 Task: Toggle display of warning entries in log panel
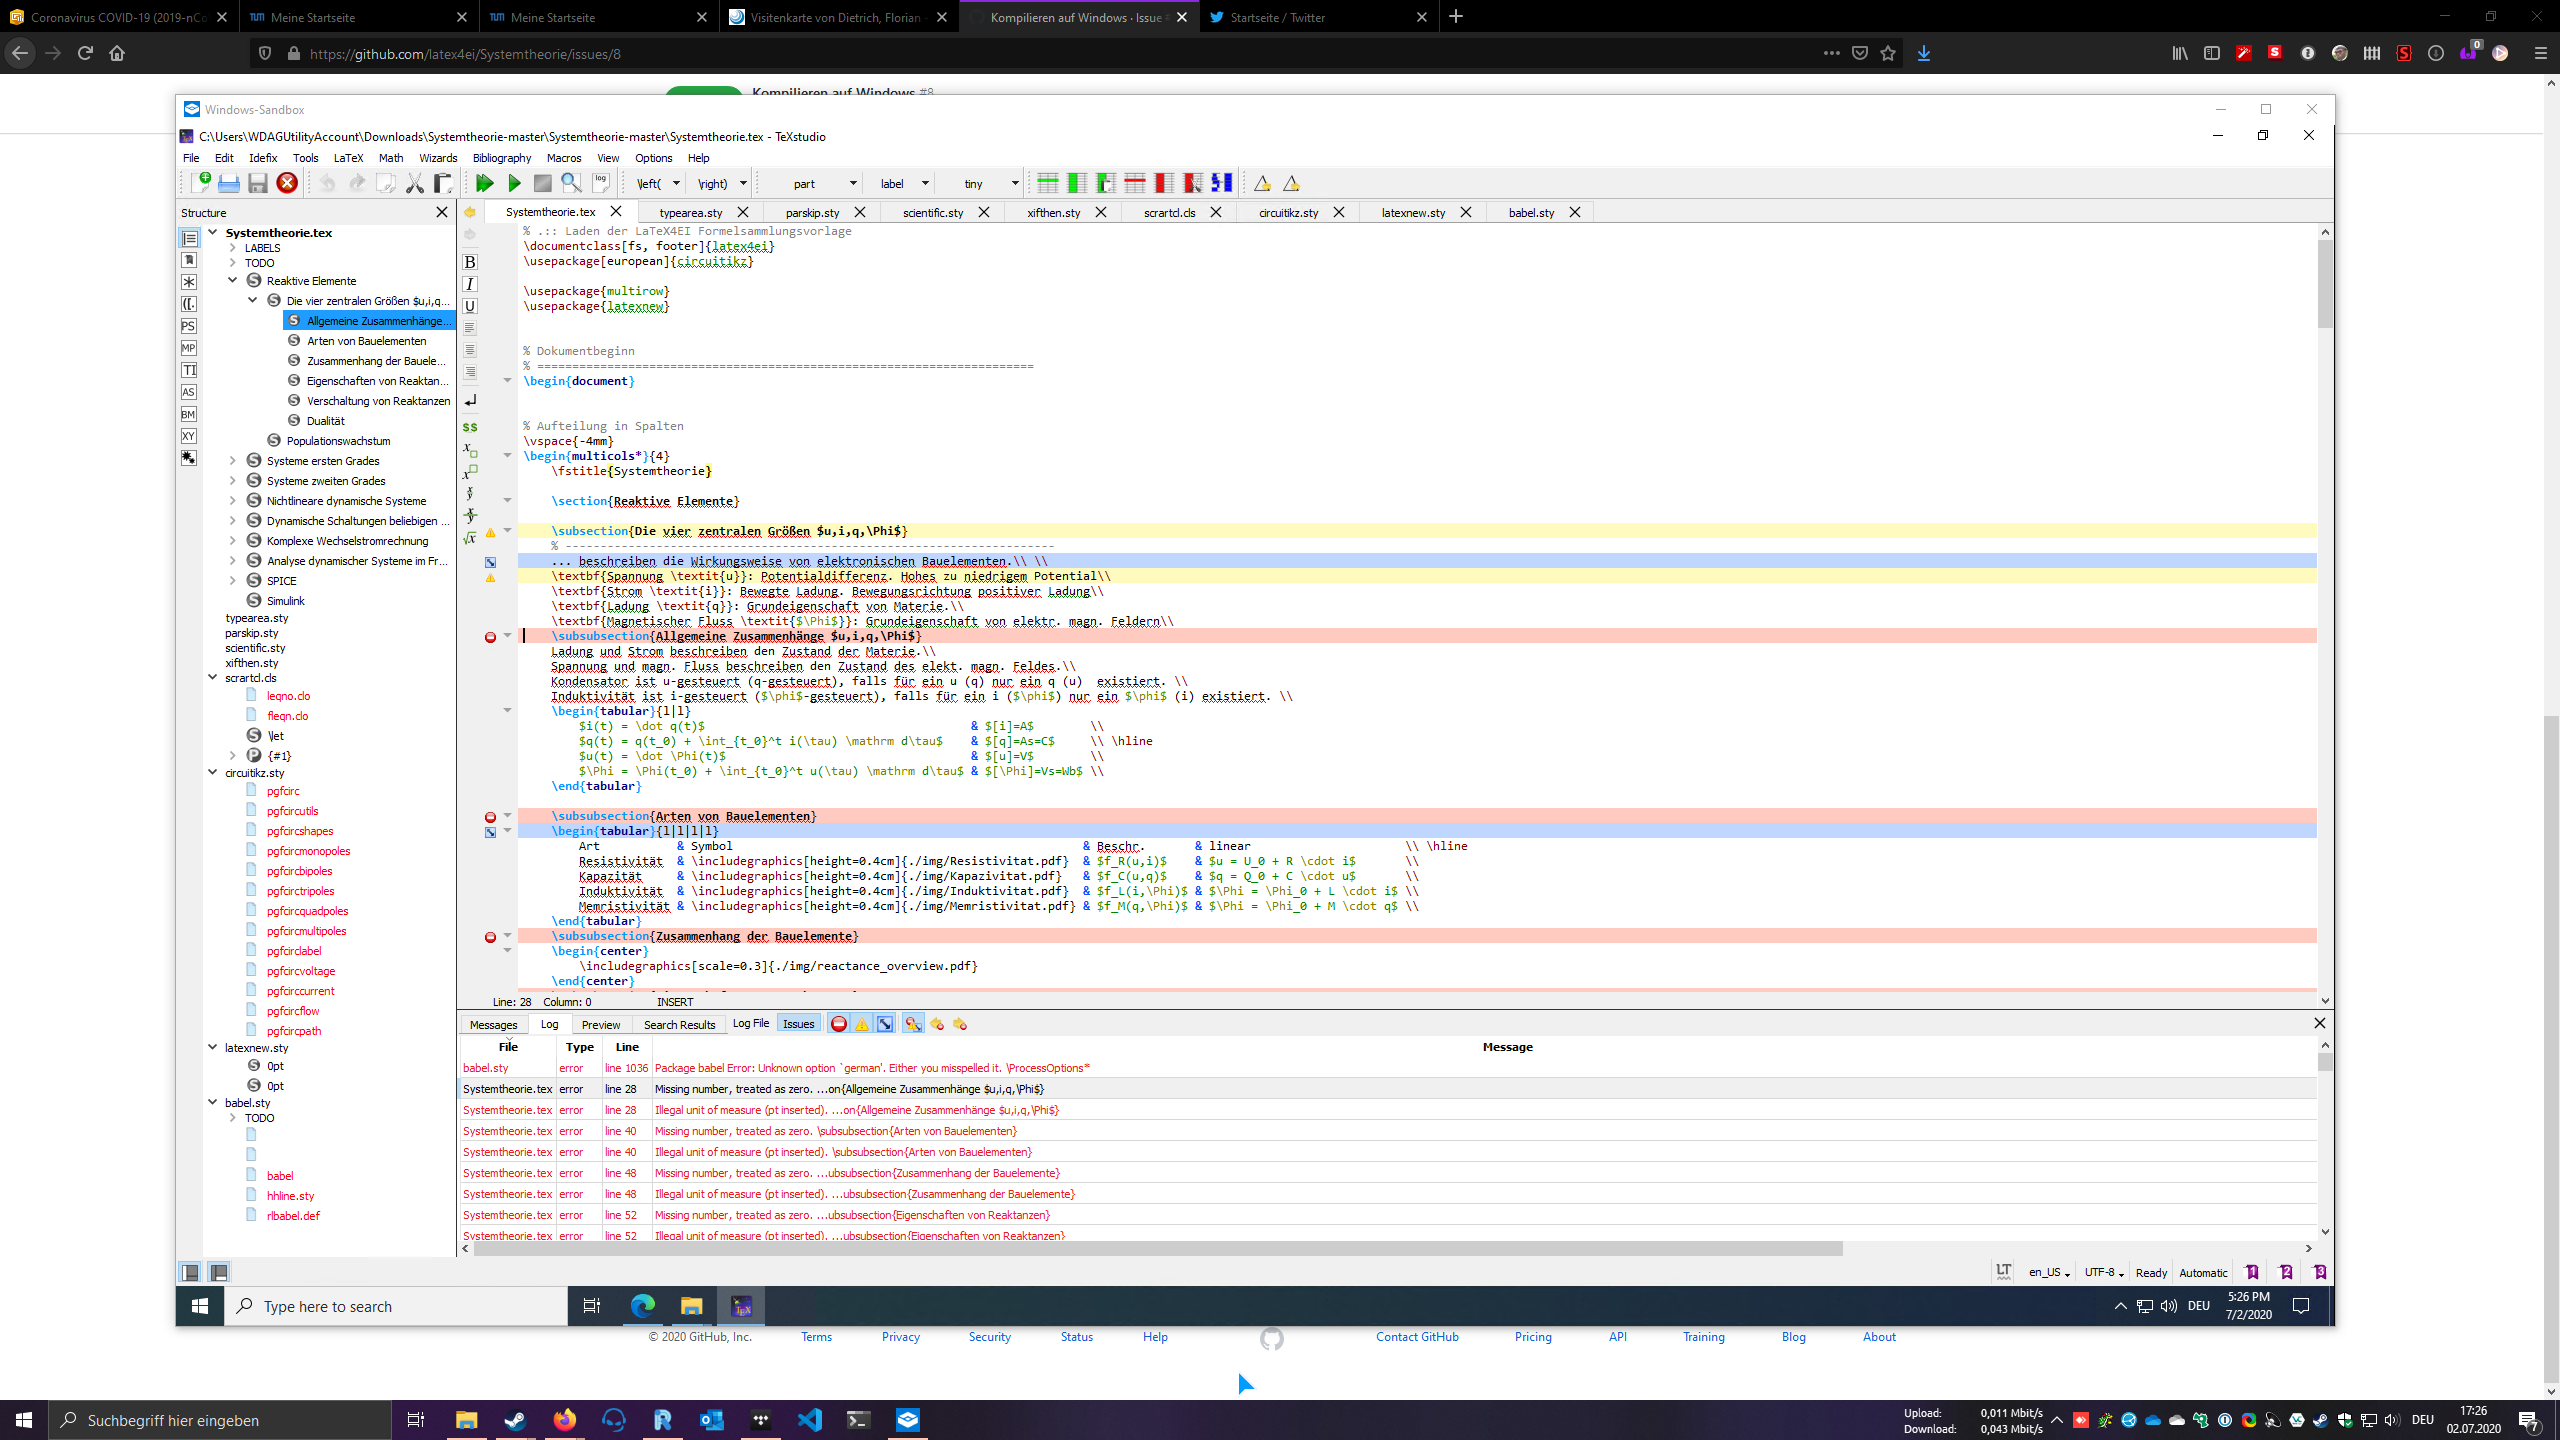click(x=861, y=1024)
